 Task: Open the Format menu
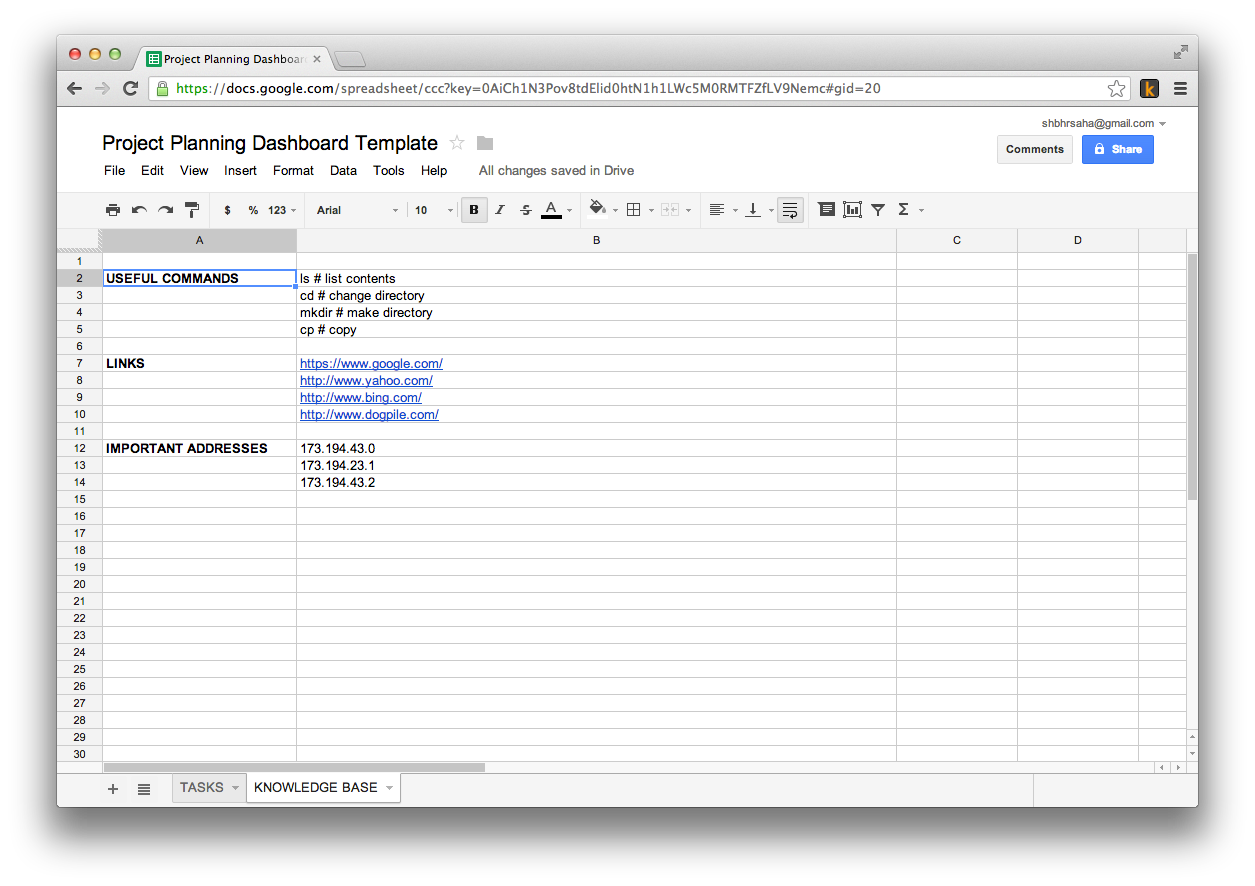point(293,171)
